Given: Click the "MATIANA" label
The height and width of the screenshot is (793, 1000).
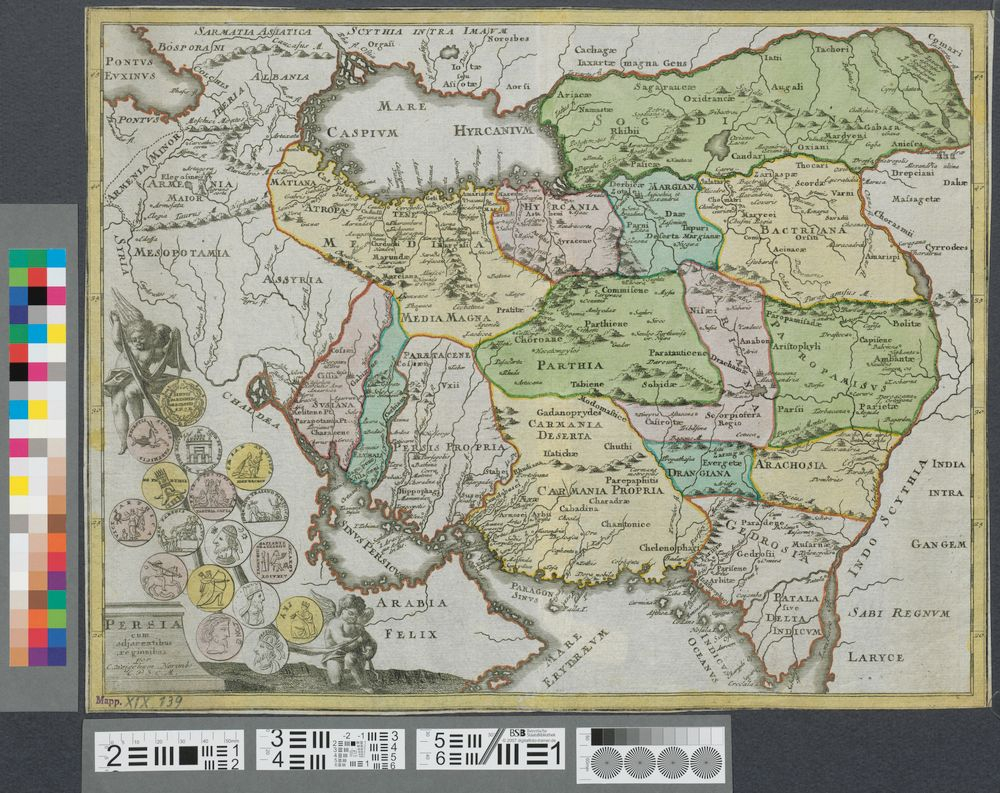Looking at the screenshot, I should (x=293, y=182).
